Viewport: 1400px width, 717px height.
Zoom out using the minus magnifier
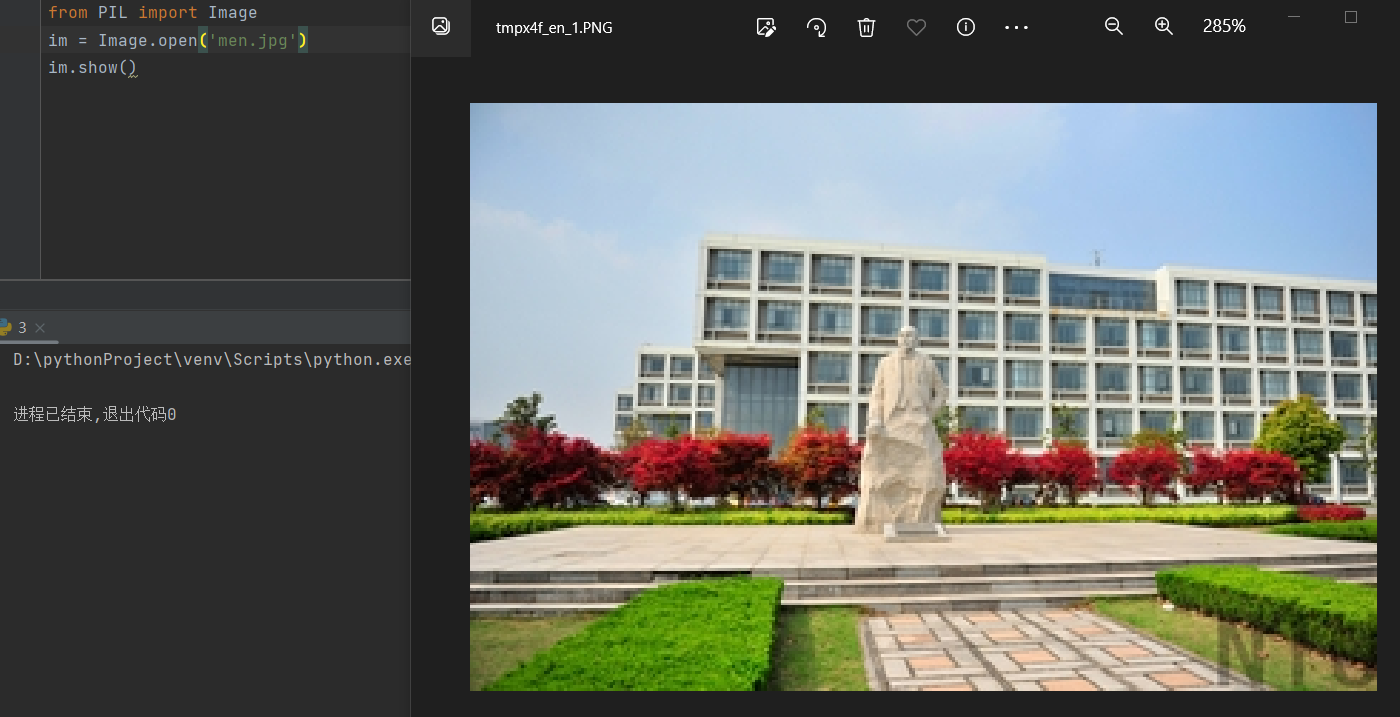[x=1113, y=27]
